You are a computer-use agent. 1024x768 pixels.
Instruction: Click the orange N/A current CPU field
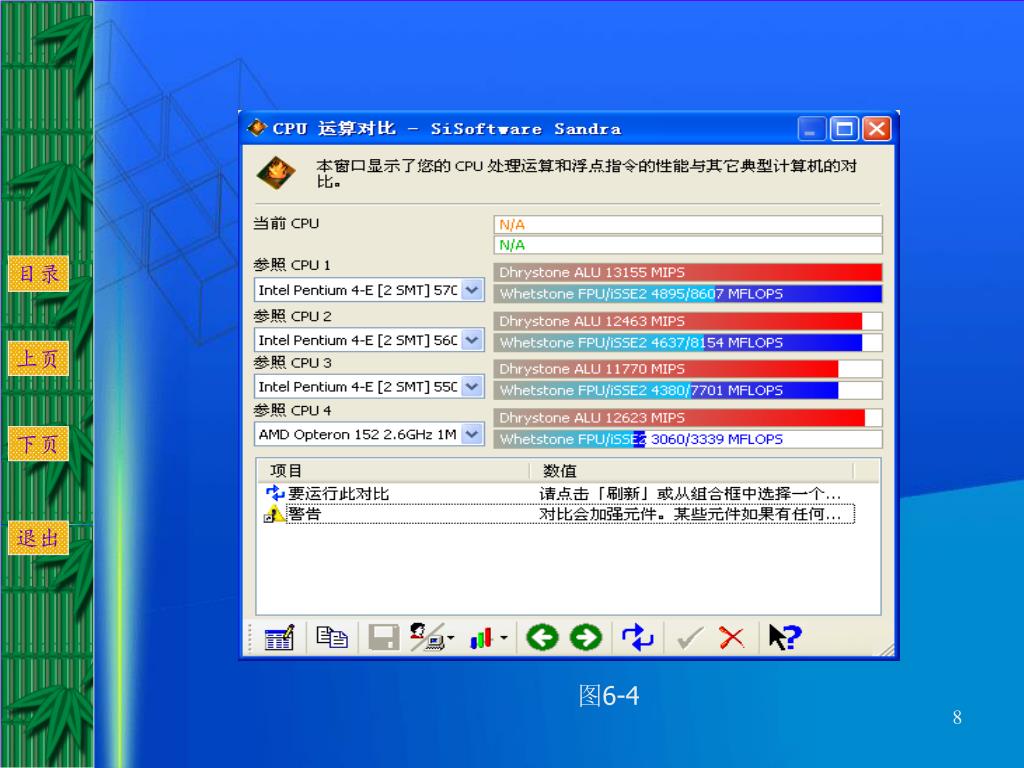coord(688,225)
